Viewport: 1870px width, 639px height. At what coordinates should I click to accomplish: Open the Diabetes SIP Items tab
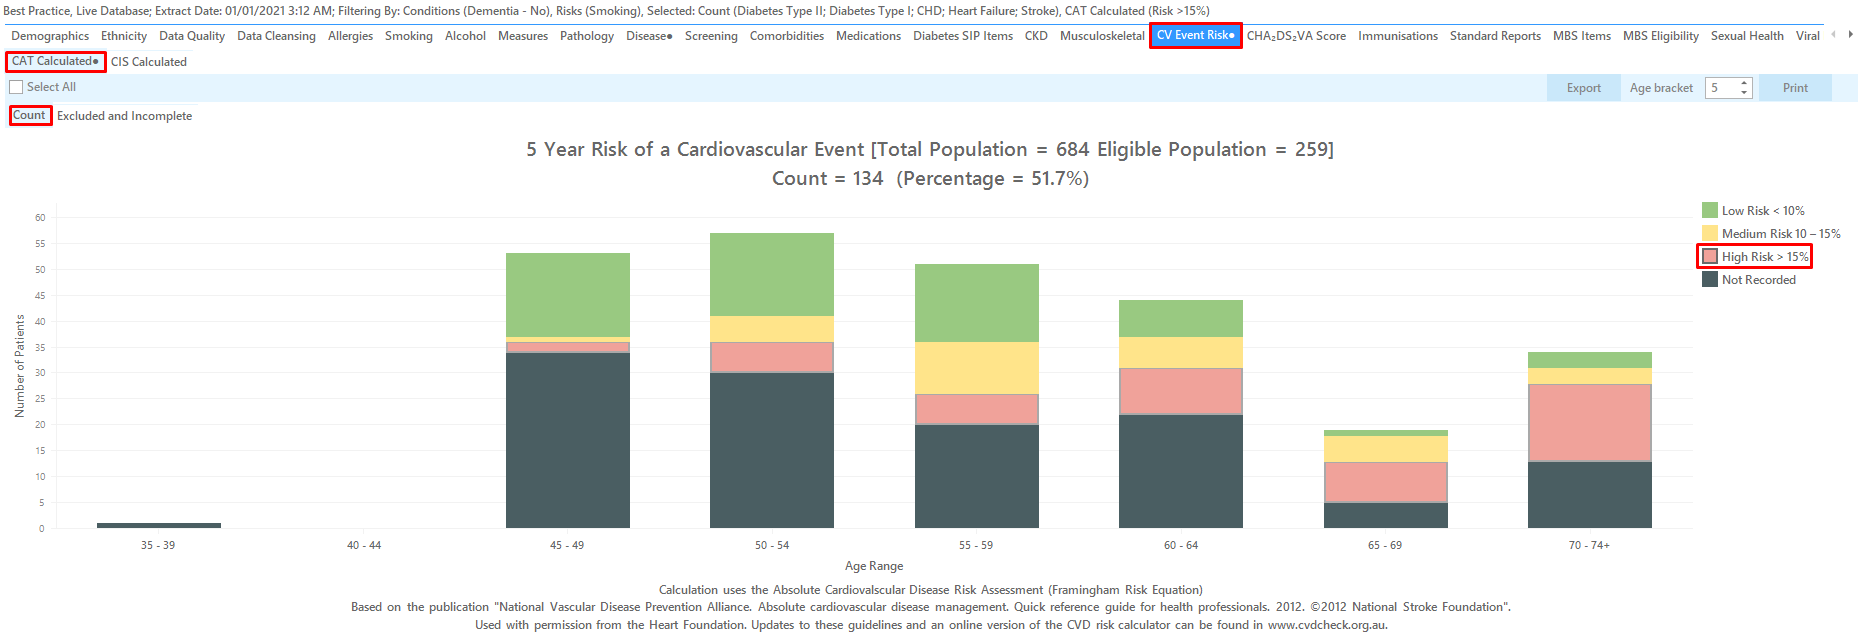point(963,36)
